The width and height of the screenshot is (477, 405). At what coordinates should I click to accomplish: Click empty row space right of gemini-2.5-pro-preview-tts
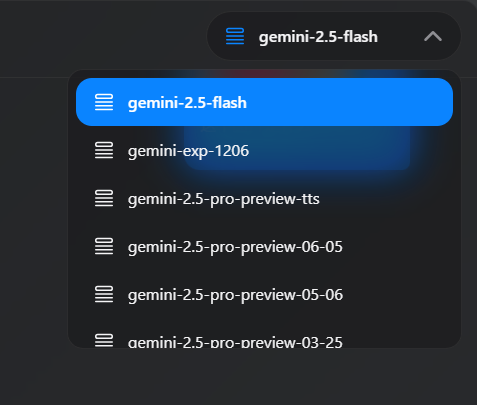[x=387, y=198]
